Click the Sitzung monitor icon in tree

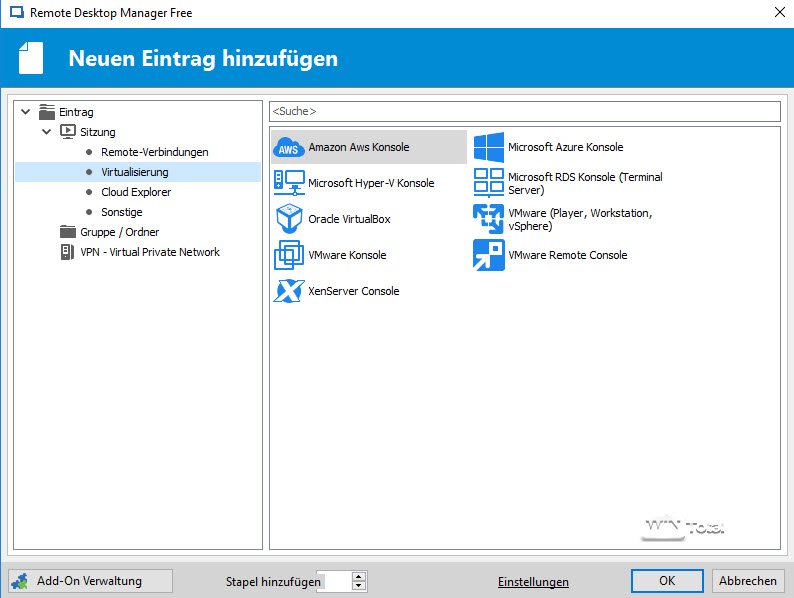(68, 132)
